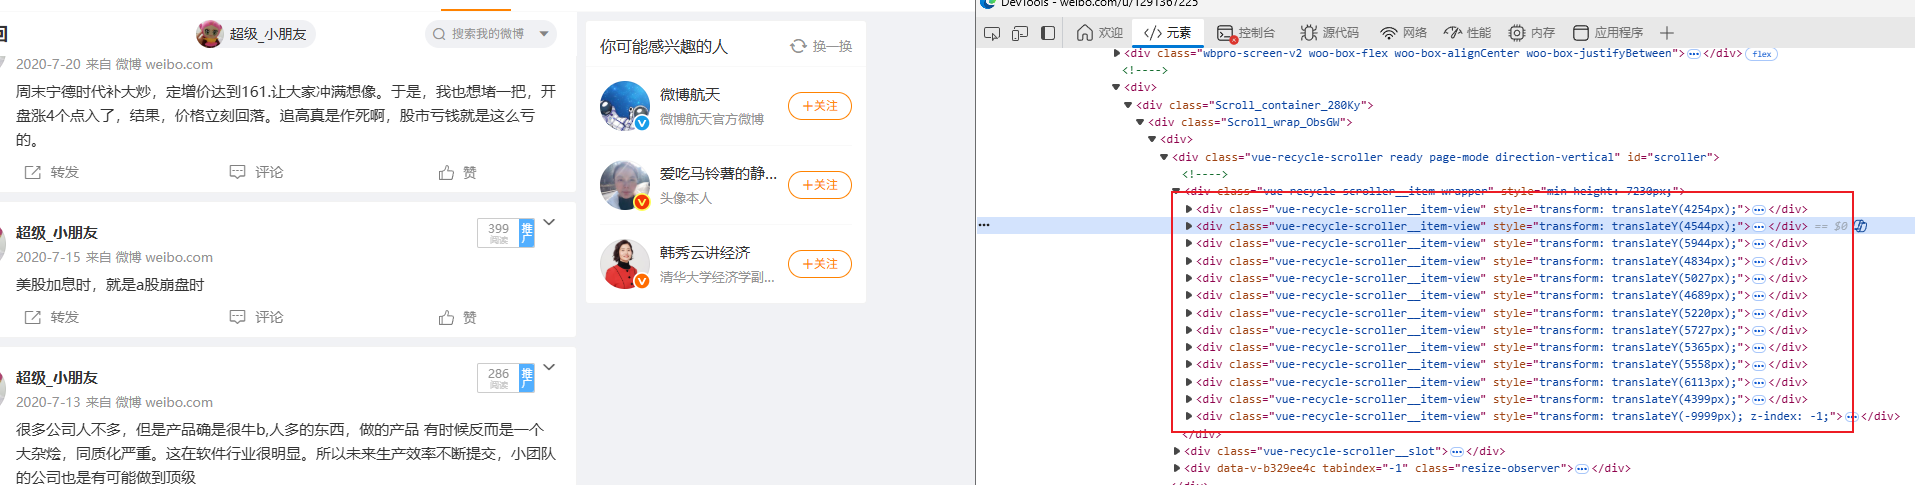
Task: Click the flex badge on wbpro-screen-v2 div
Action: [x=1761, y=54]
